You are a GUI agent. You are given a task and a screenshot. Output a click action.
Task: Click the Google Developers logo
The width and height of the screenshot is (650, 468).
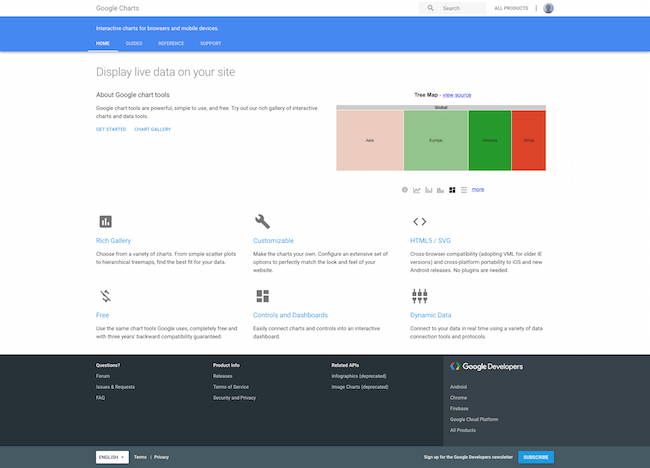click(487, 366)
